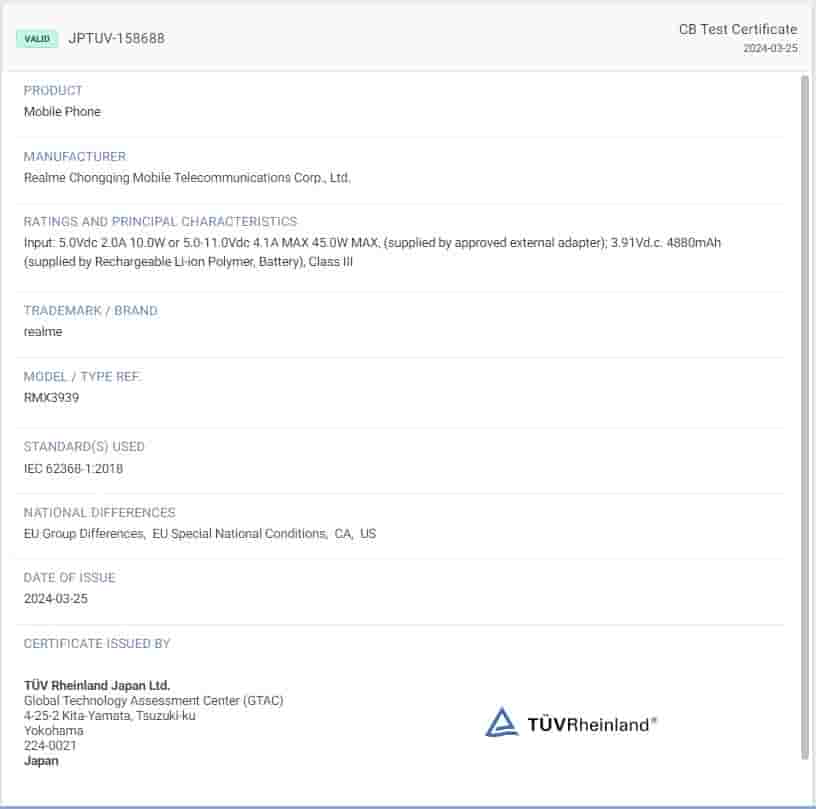The image size is (816, 809).
Task: Click the TÜV Rheinland Japan Ltd. issuer name
Action: point(97,686)
